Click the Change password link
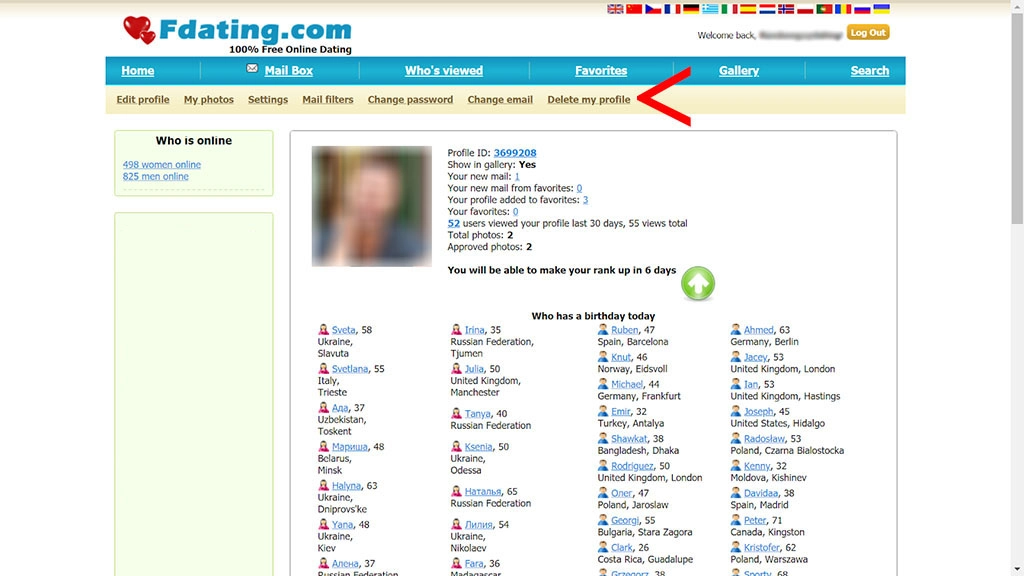This screenshot has width=1024, height=576. (410, 100)
